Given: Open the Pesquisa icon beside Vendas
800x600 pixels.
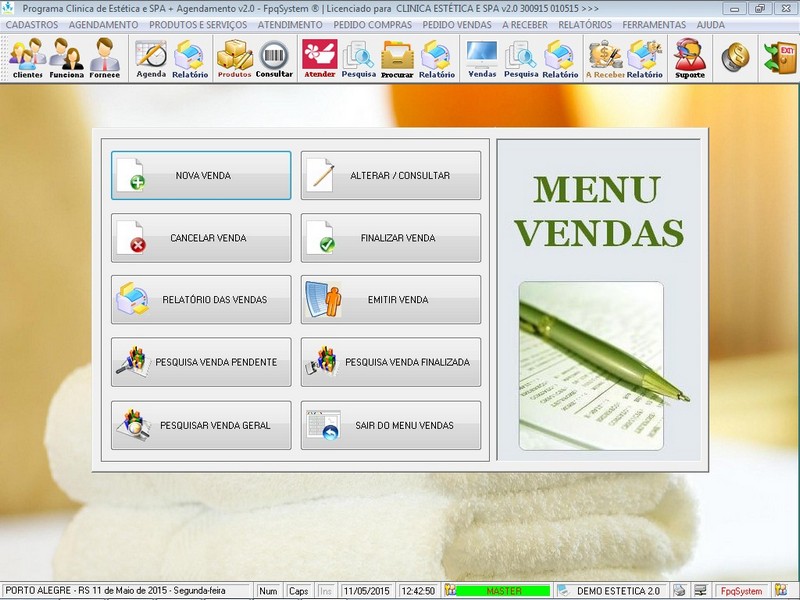Looking at the screenshot, I should (x=521, y=58).
